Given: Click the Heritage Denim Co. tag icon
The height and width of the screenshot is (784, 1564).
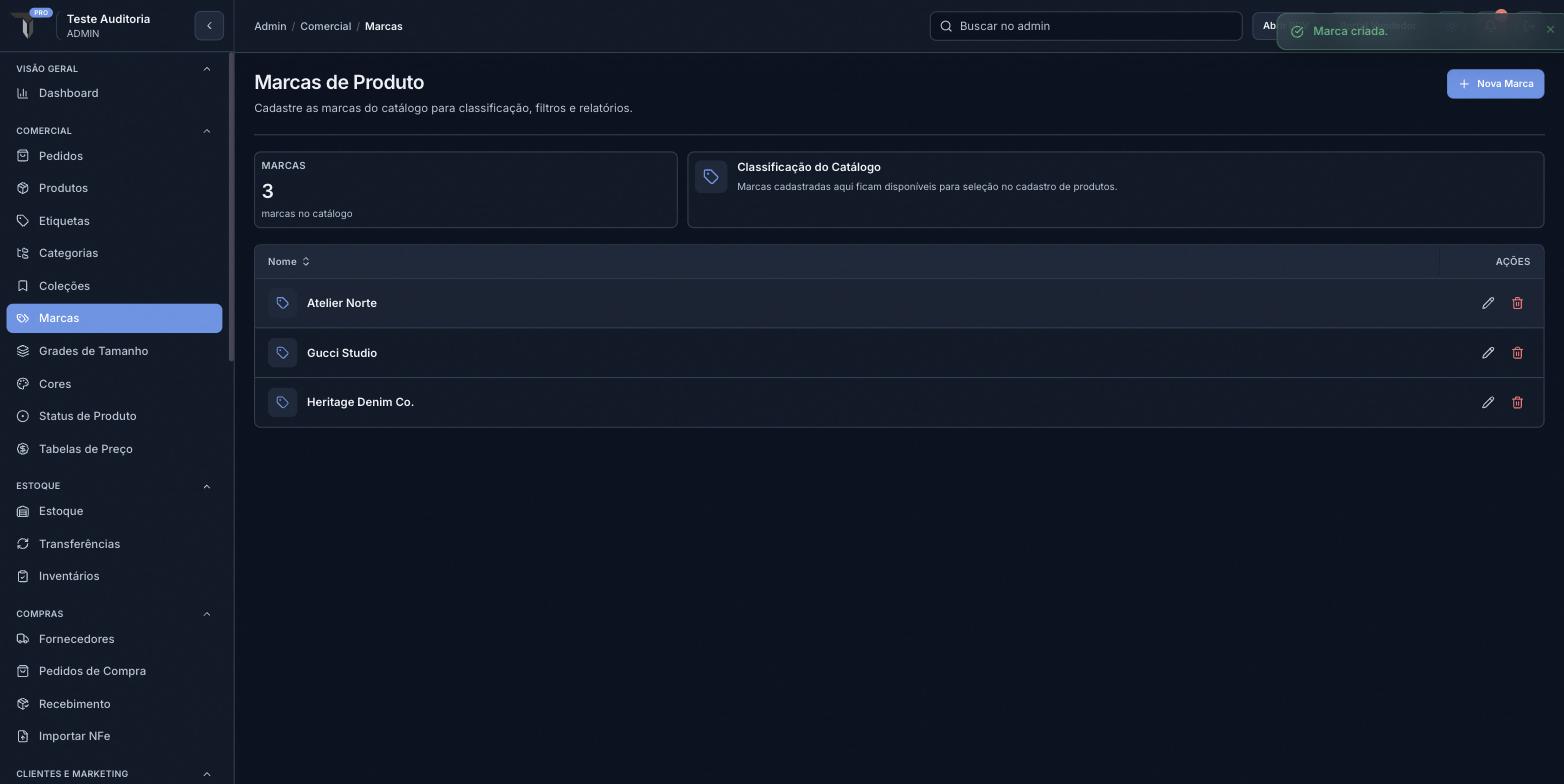Looking at the screenshot, I should pyautogui.click(x=283, y=402).
